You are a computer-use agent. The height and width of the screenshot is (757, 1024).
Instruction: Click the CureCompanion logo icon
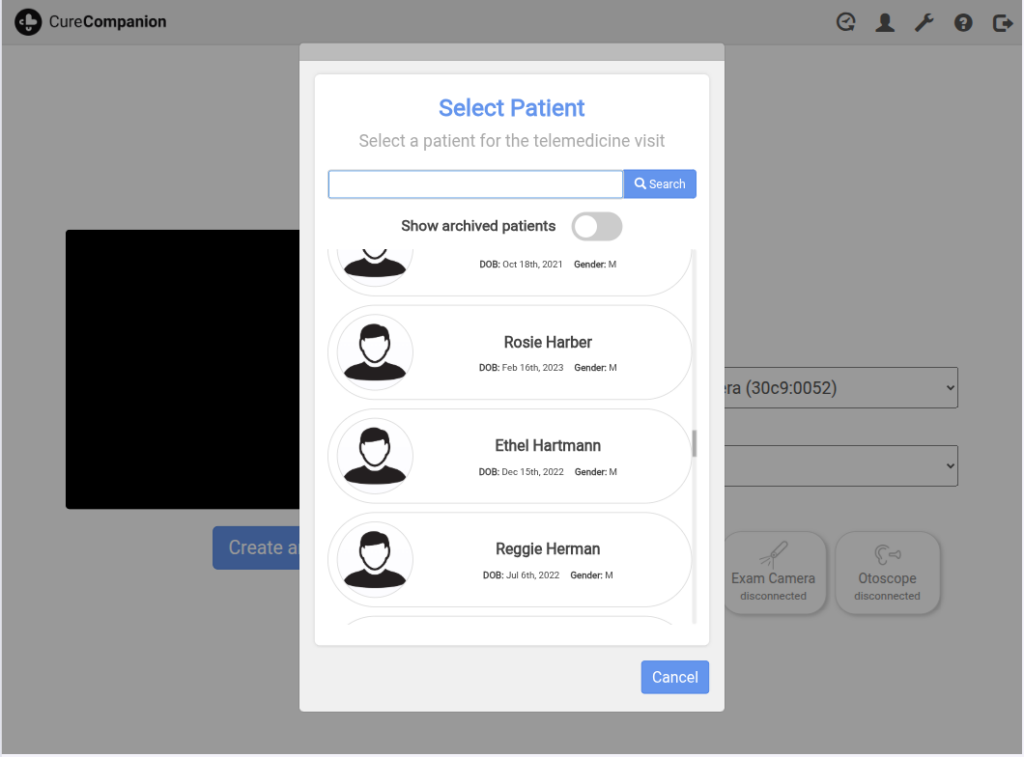click(28, 22)
